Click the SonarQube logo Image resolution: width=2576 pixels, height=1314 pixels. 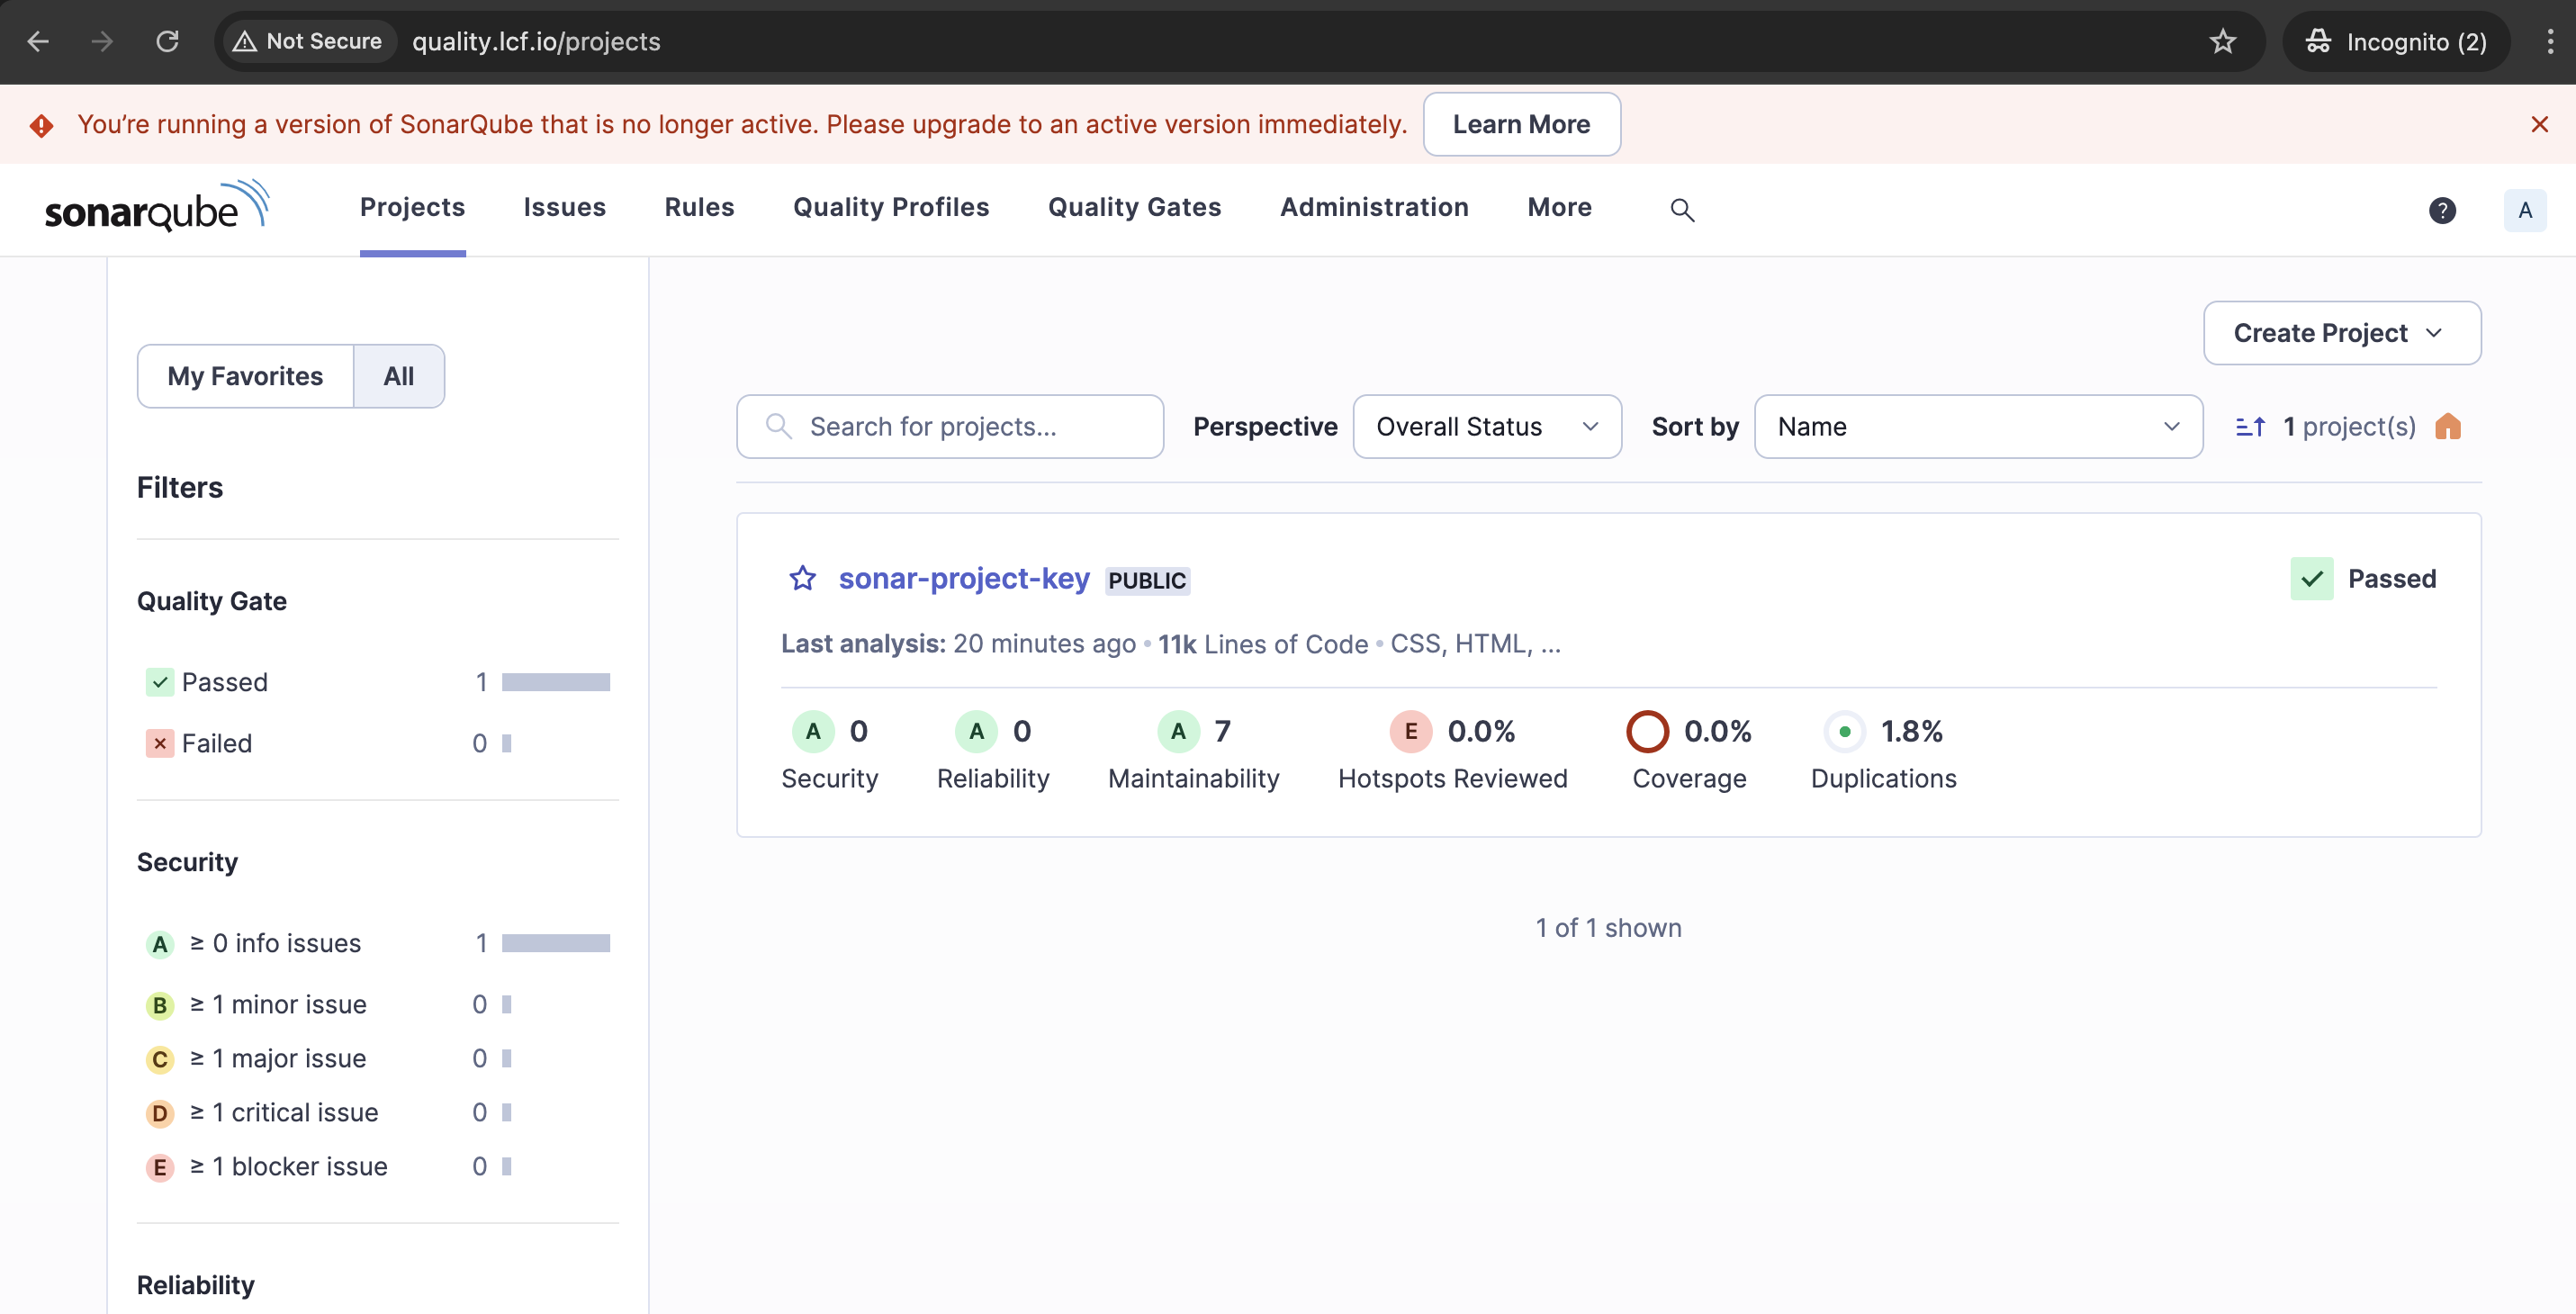click(x=157, y=207)
